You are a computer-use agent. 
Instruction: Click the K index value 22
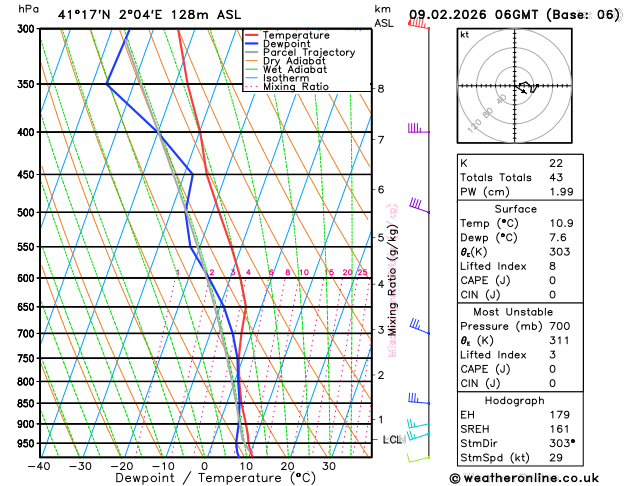point(556,163)
